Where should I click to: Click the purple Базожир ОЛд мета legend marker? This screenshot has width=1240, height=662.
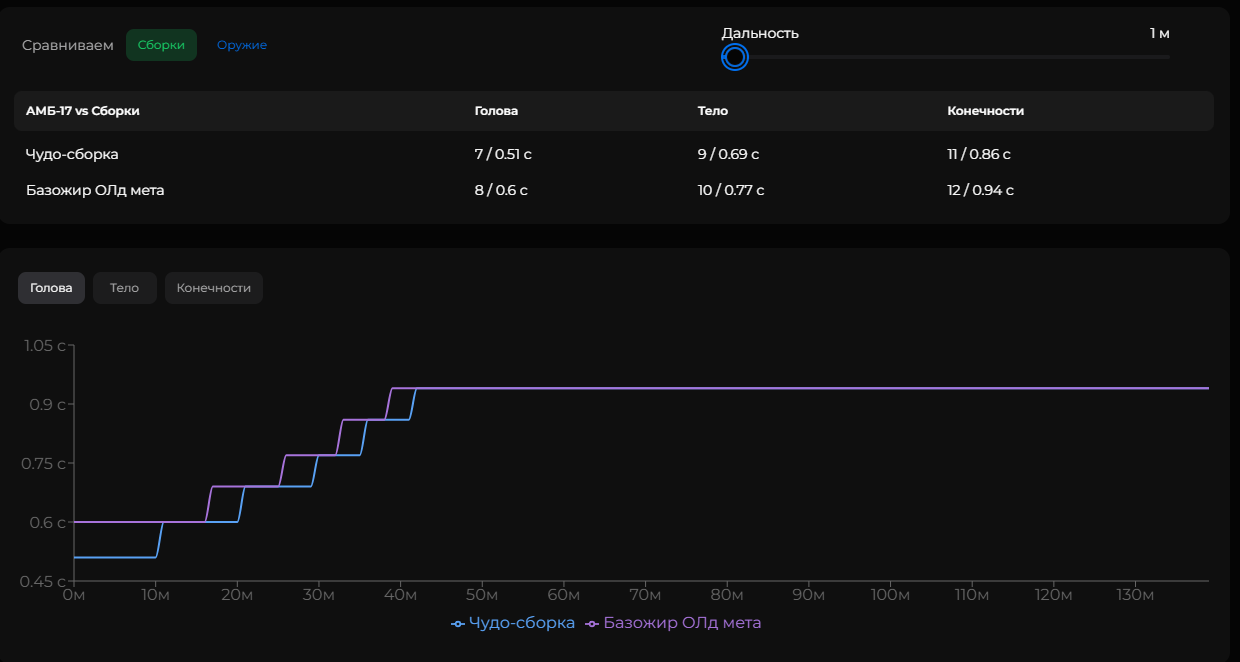coord(592,623)
